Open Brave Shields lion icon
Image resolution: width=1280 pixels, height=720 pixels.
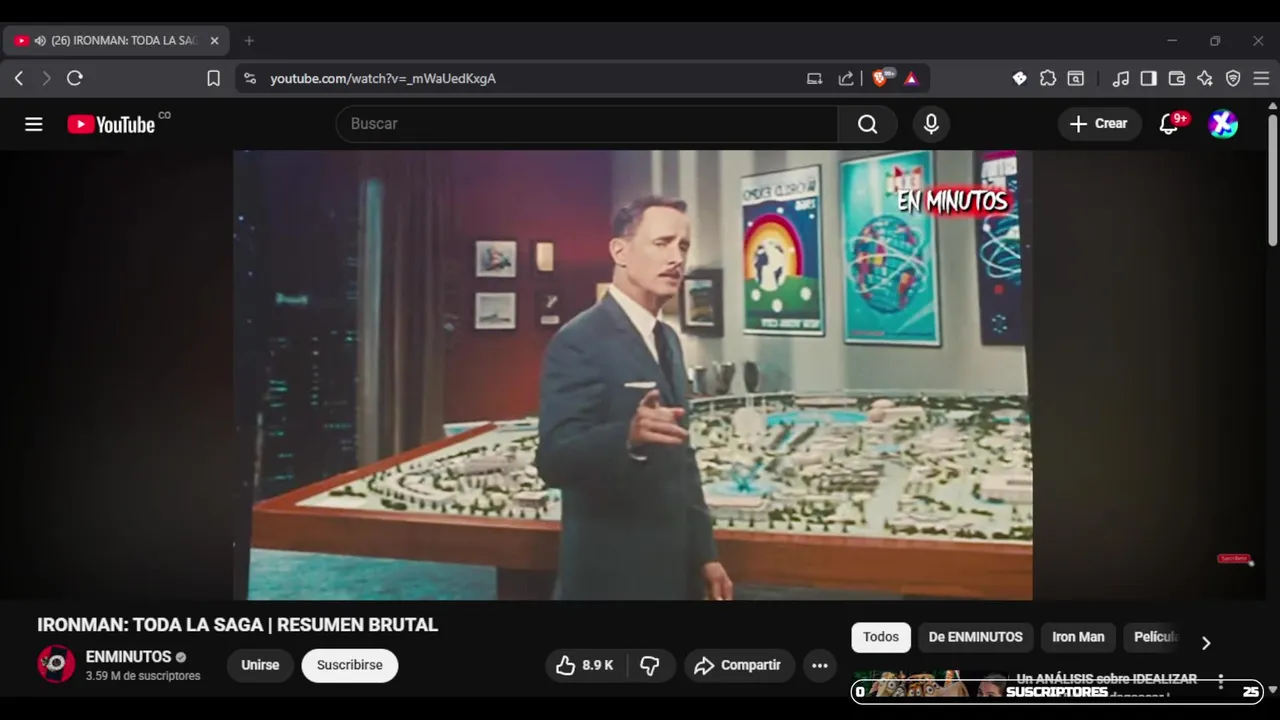point(882,78)
